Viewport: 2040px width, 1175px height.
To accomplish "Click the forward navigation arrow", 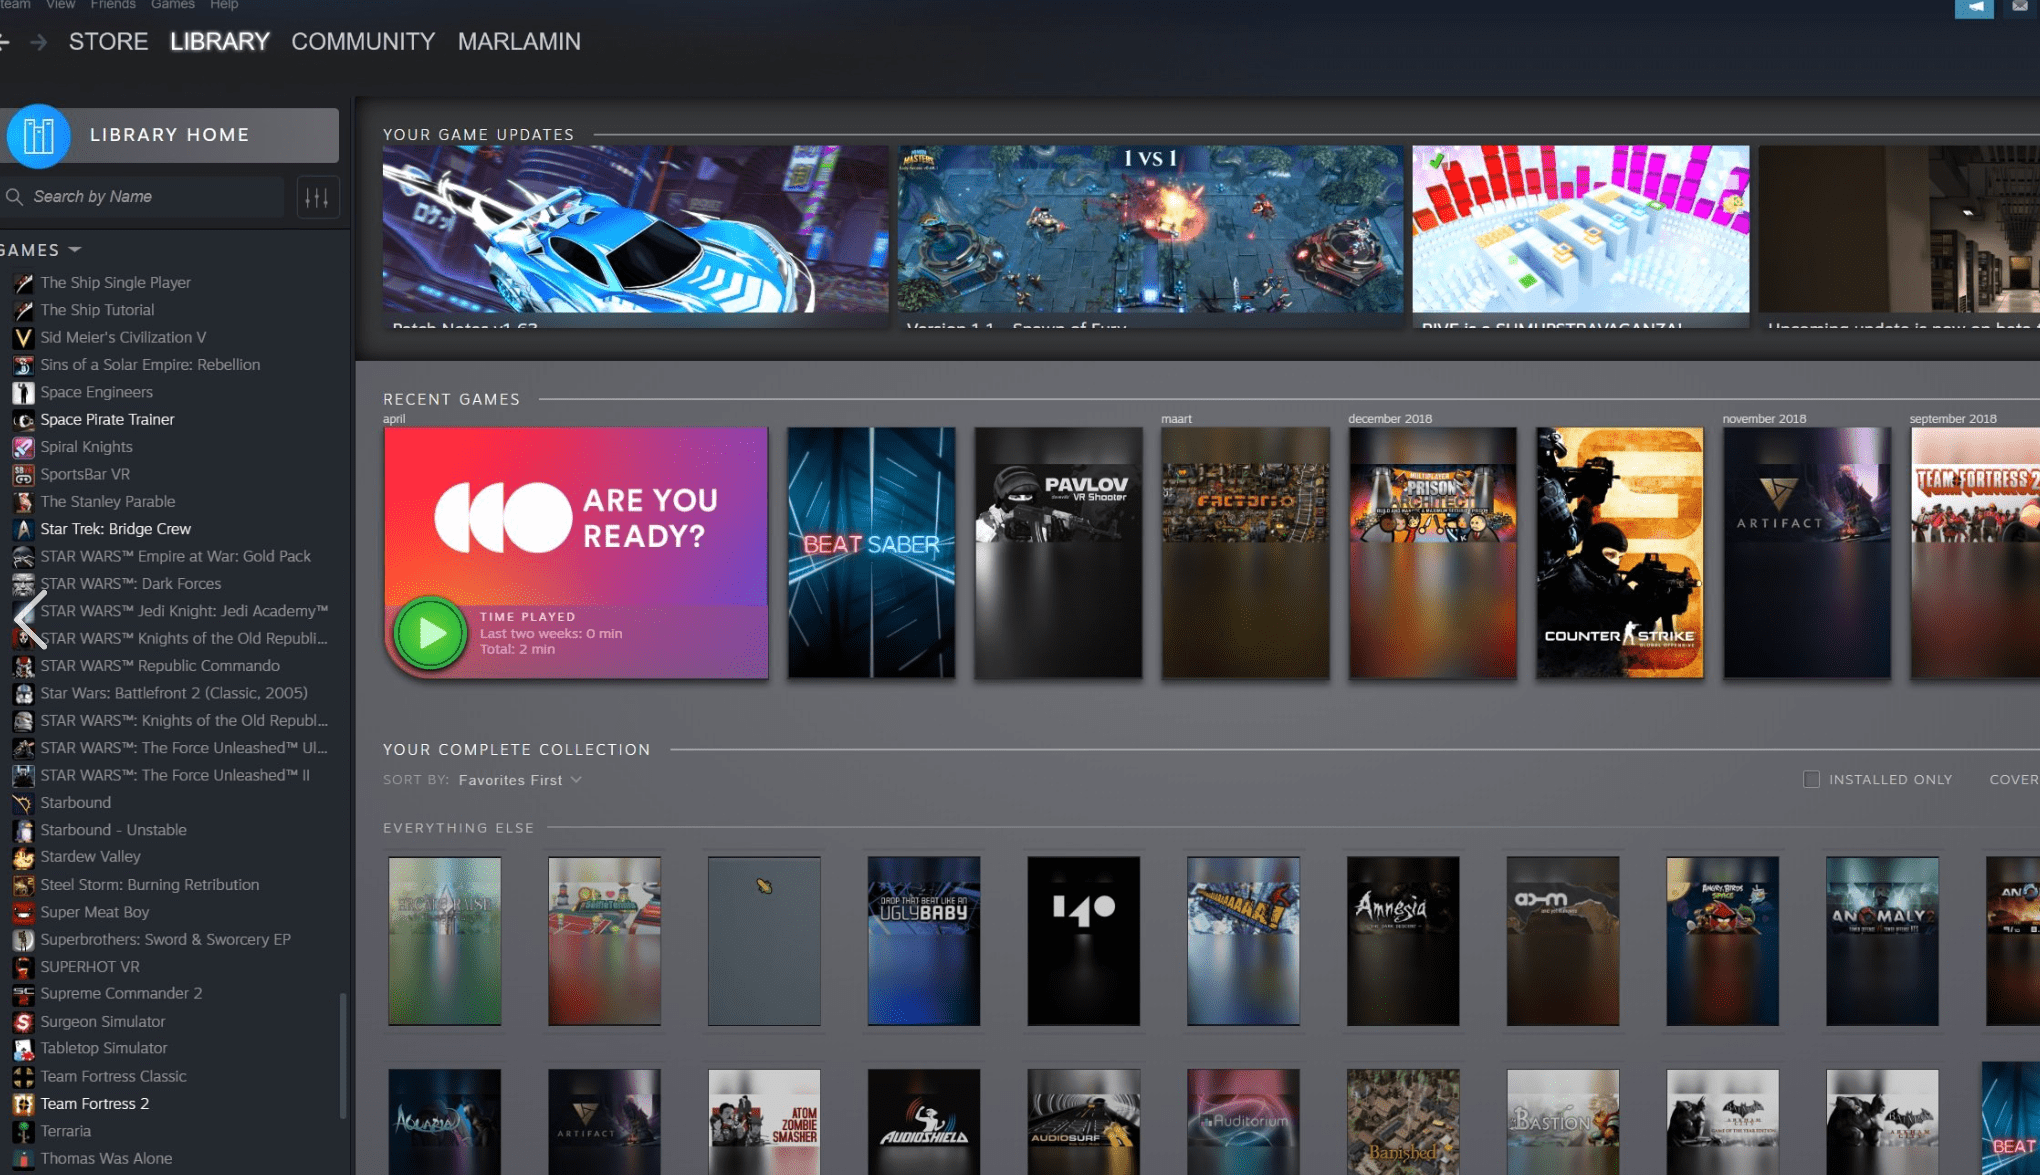I will click(39, 42).
